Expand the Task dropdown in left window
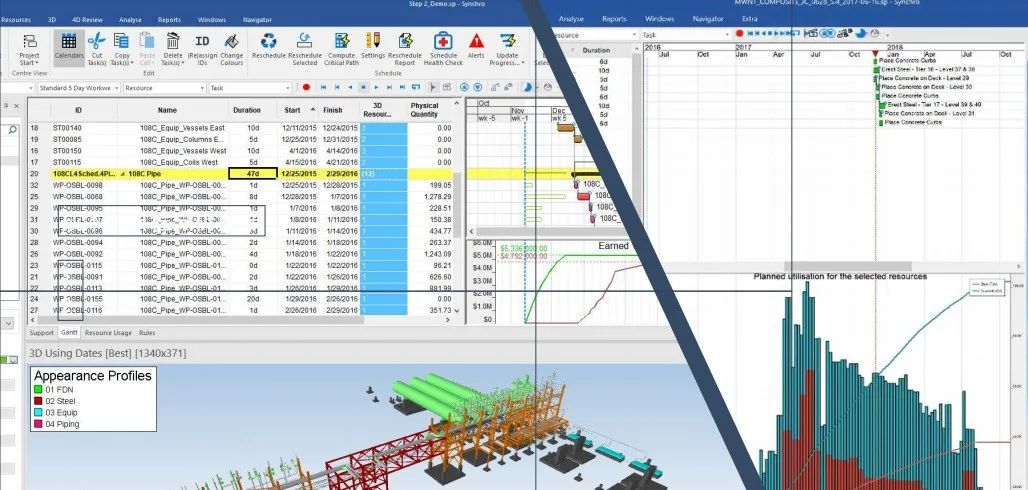 [x=290, y=88]
